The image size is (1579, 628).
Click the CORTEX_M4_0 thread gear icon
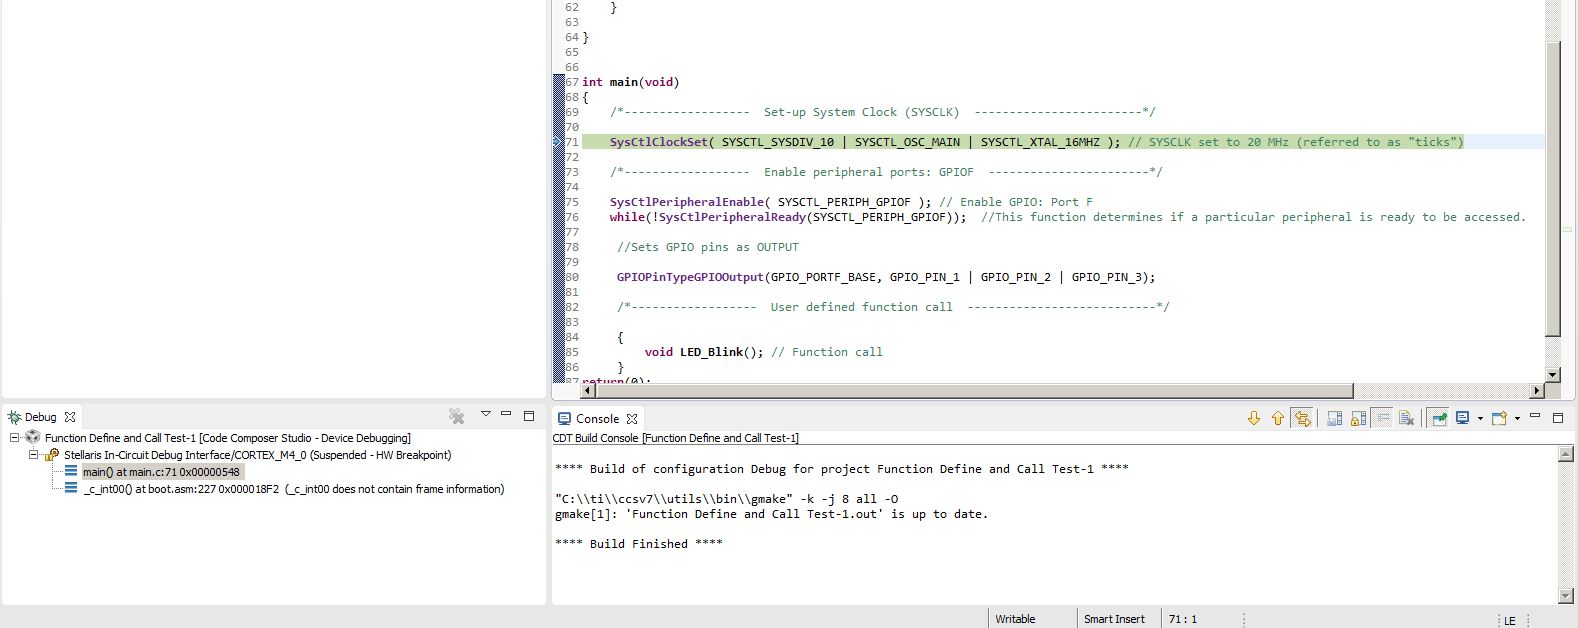(x=52, y=455)
